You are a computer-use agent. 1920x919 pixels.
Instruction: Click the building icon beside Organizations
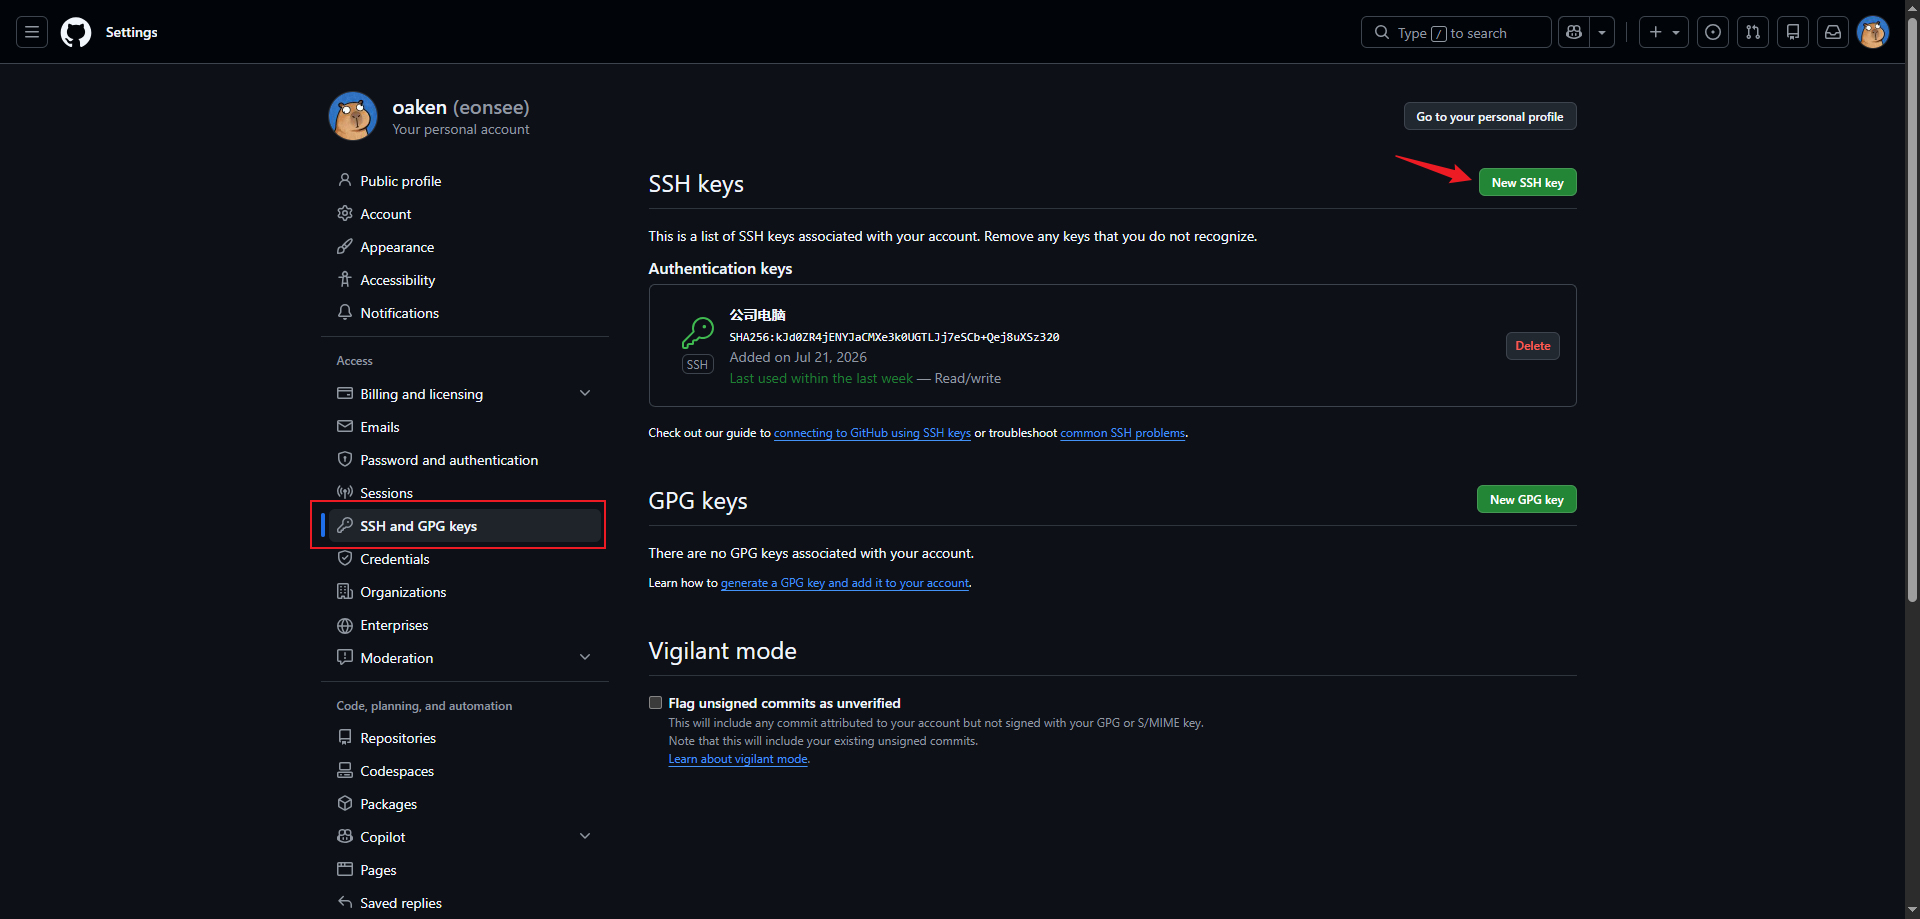(x=345, y=591)
